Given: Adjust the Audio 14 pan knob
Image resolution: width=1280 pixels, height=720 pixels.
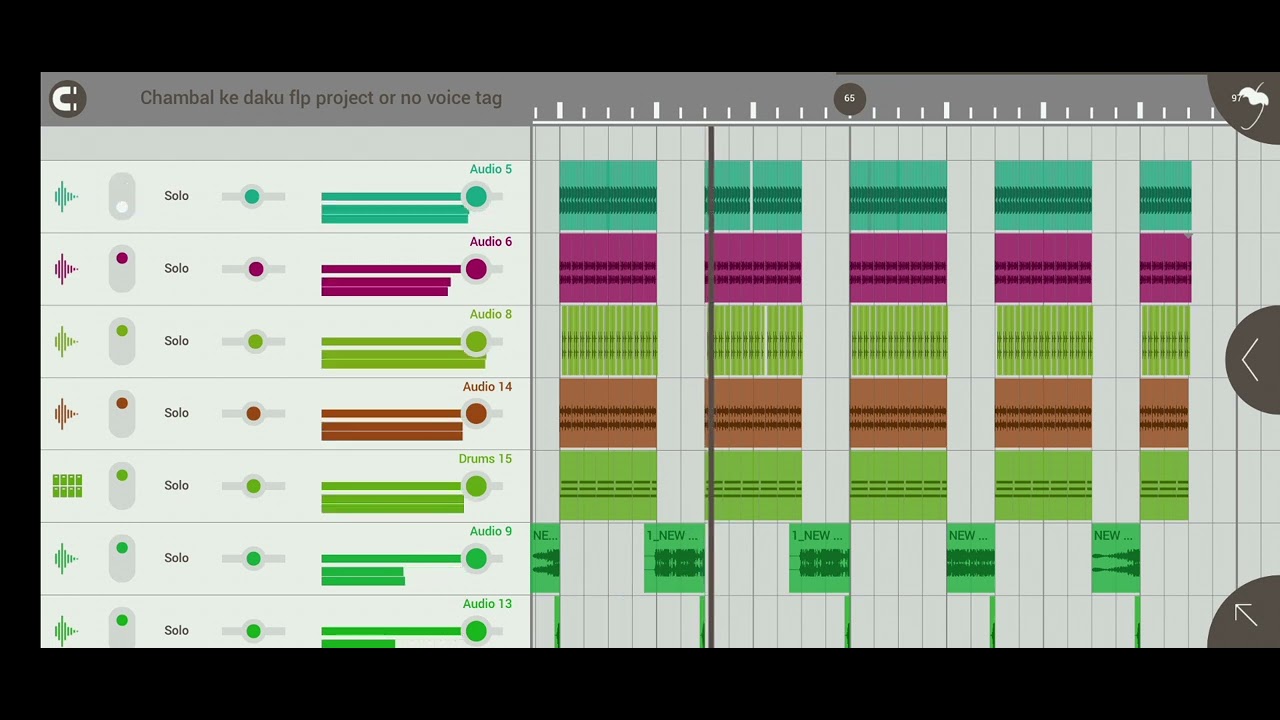Looking at the screenshot, I should click(253, 413).
